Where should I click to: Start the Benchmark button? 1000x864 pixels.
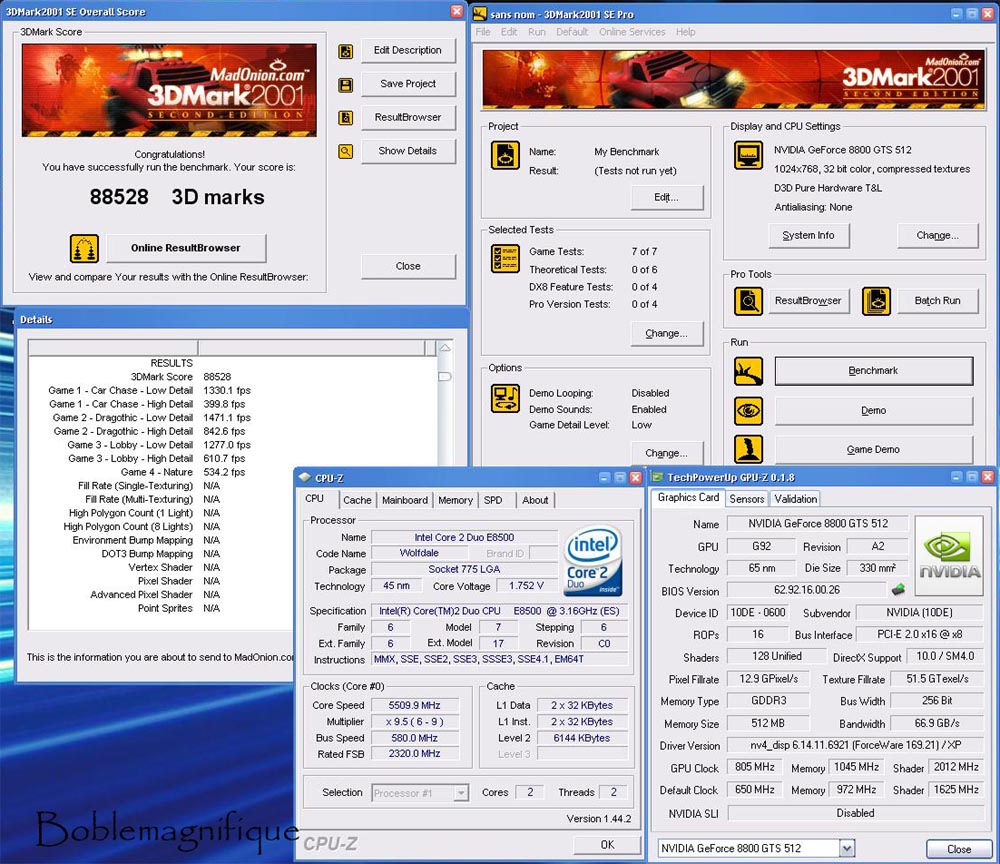tap(873, 370)
